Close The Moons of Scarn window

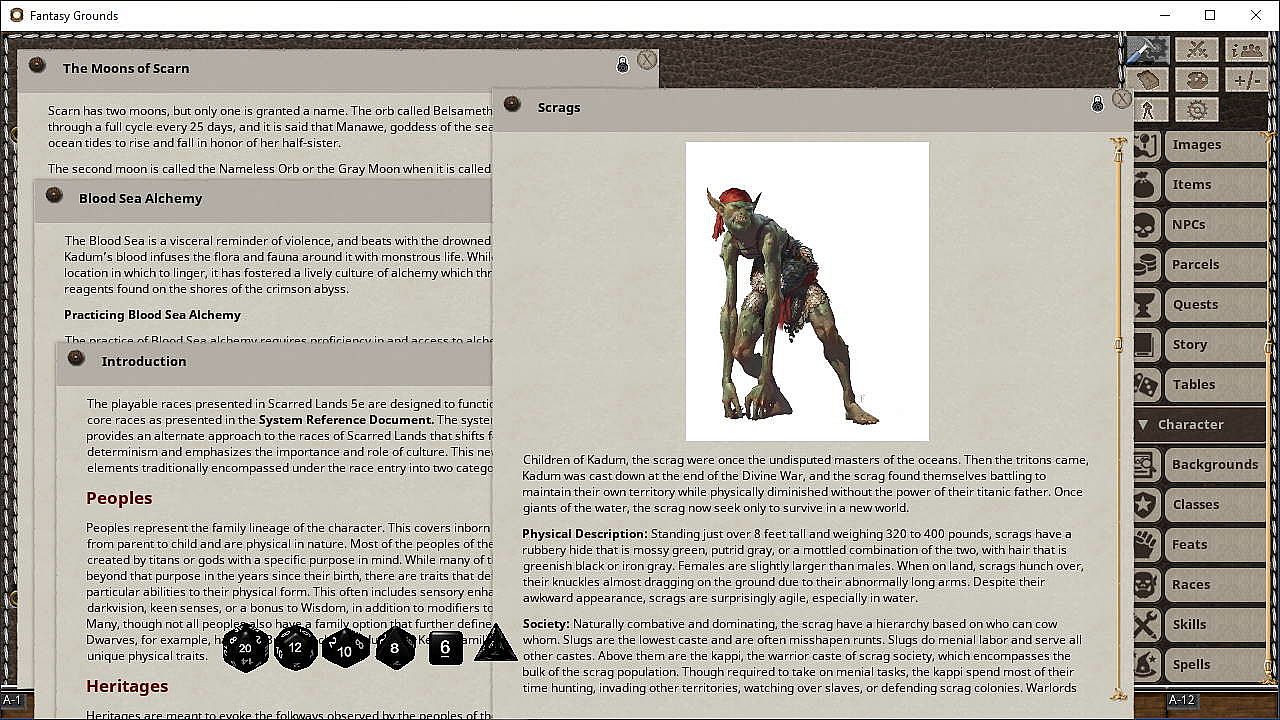pos(647,60)
